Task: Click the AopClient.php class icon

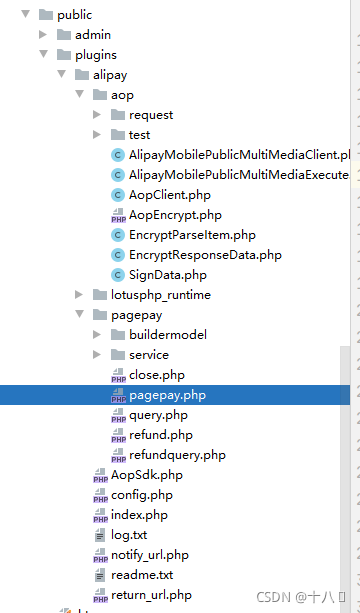Action: click(x=118, y=195)
